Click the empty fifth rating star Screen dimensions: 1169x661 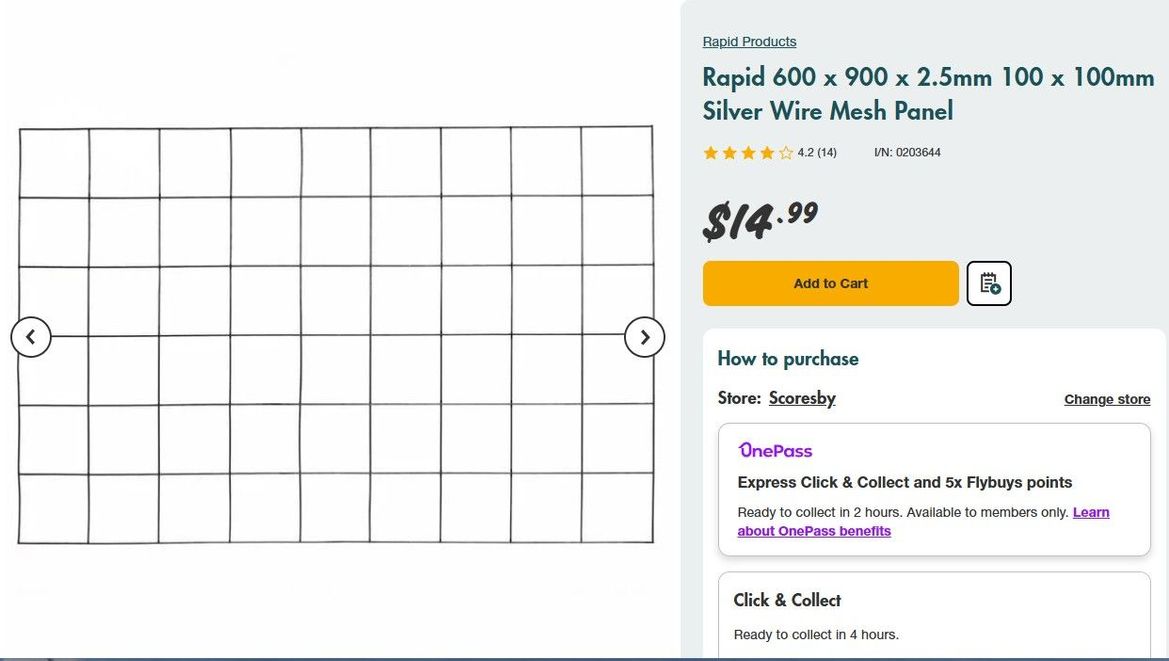[786, 153]
